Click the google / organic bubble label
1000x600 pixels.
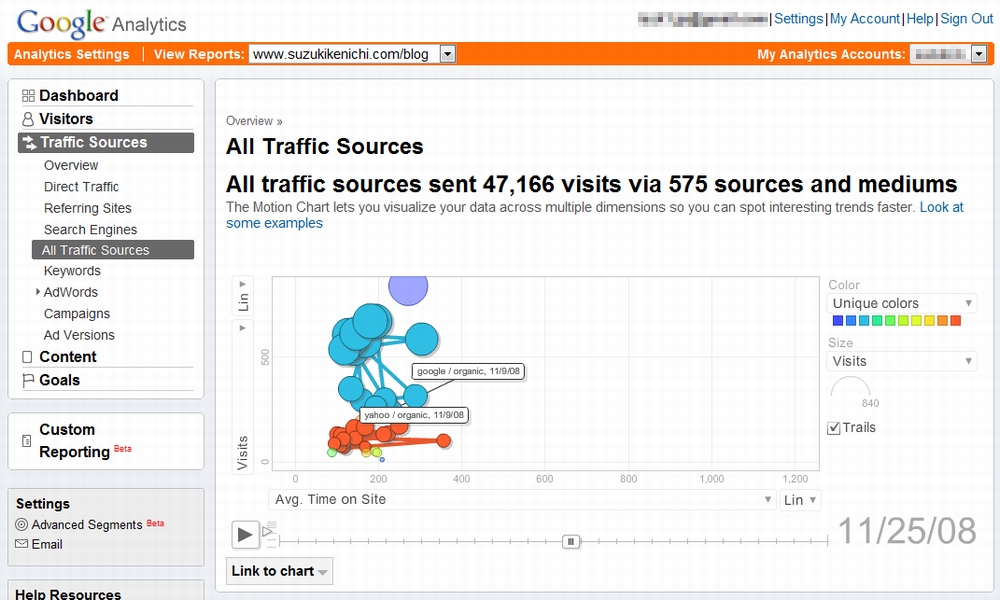(x=468, y=371)
